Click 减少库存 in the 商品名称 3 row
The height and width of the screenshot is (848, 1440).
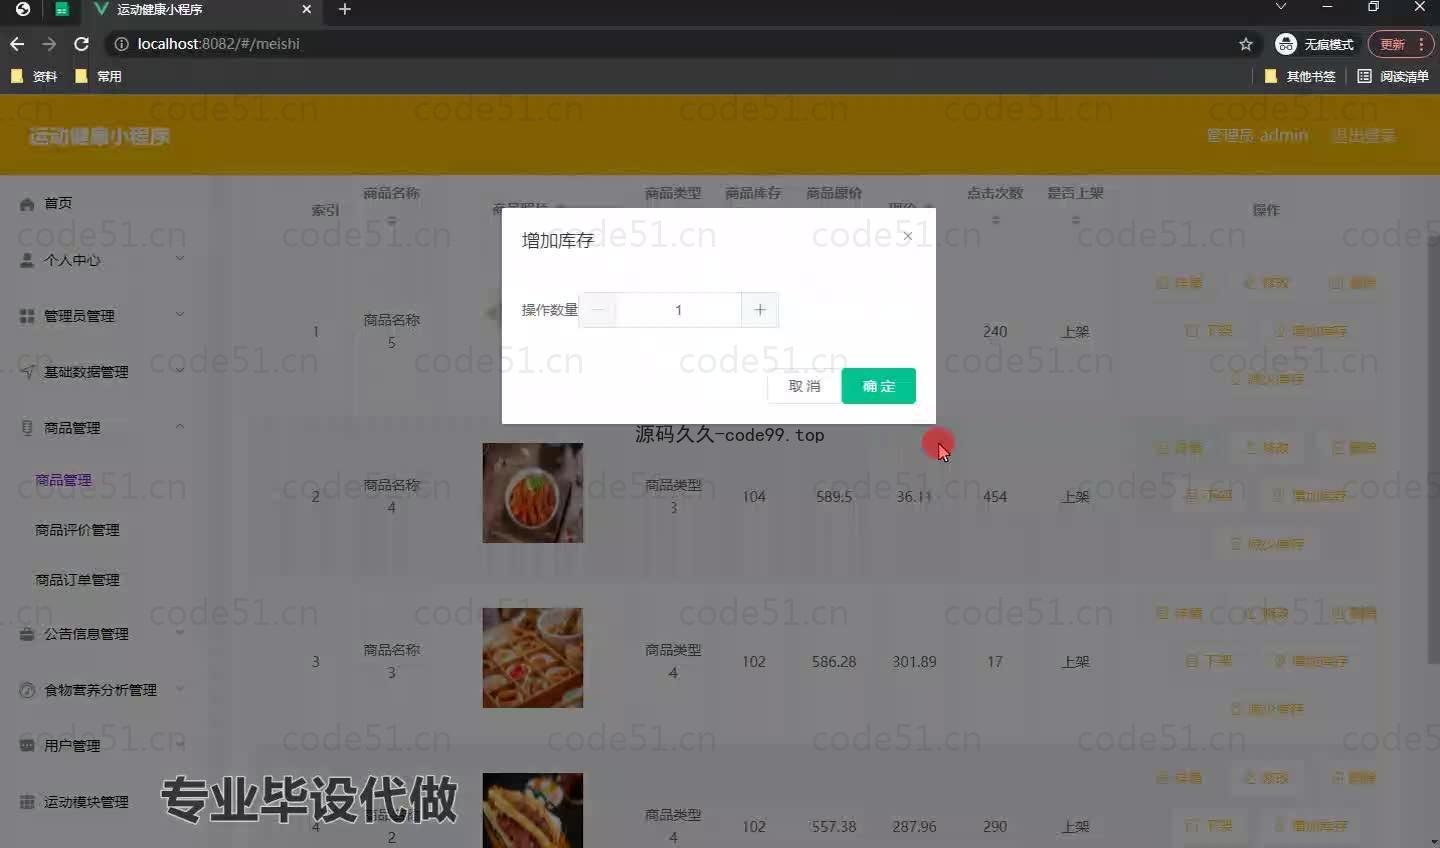(x=1266, y=709)
